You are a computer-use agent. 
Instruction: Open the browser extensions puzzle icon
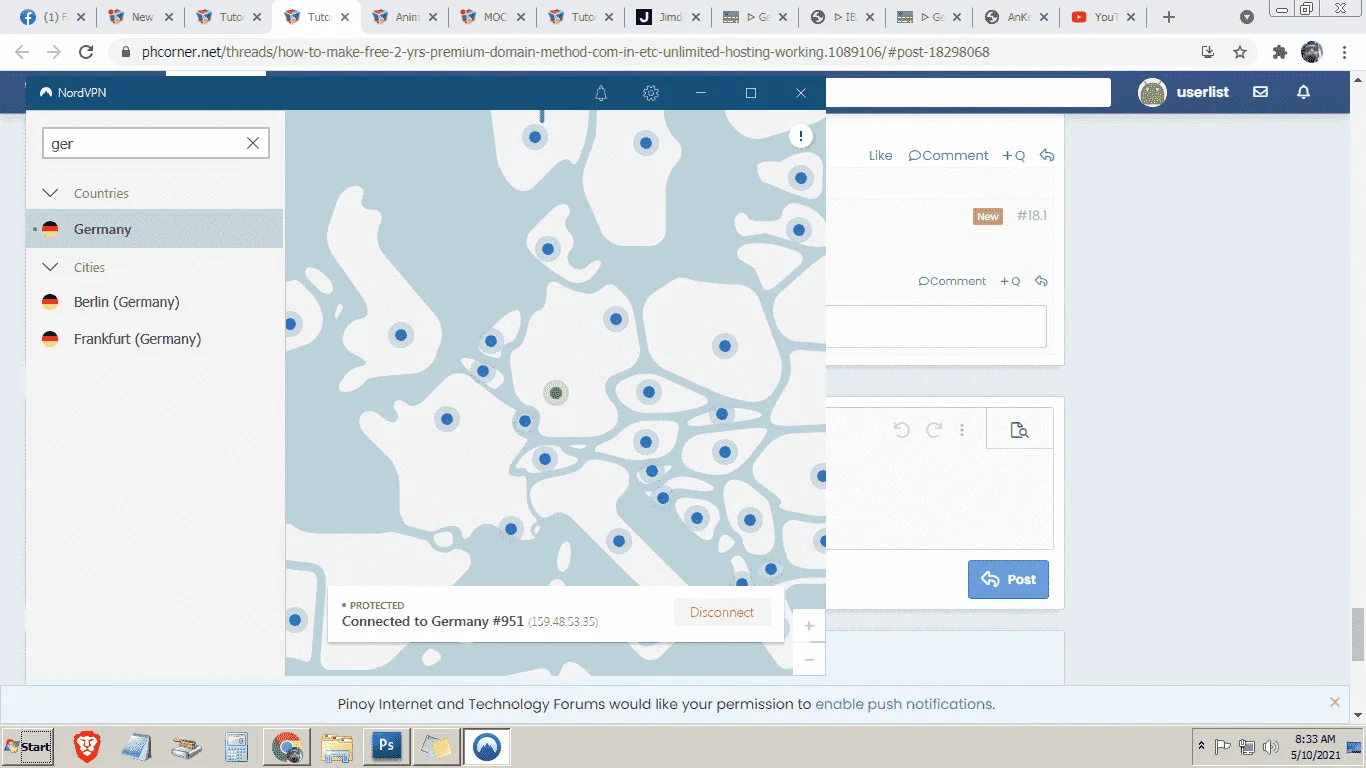click(1279, 52)
